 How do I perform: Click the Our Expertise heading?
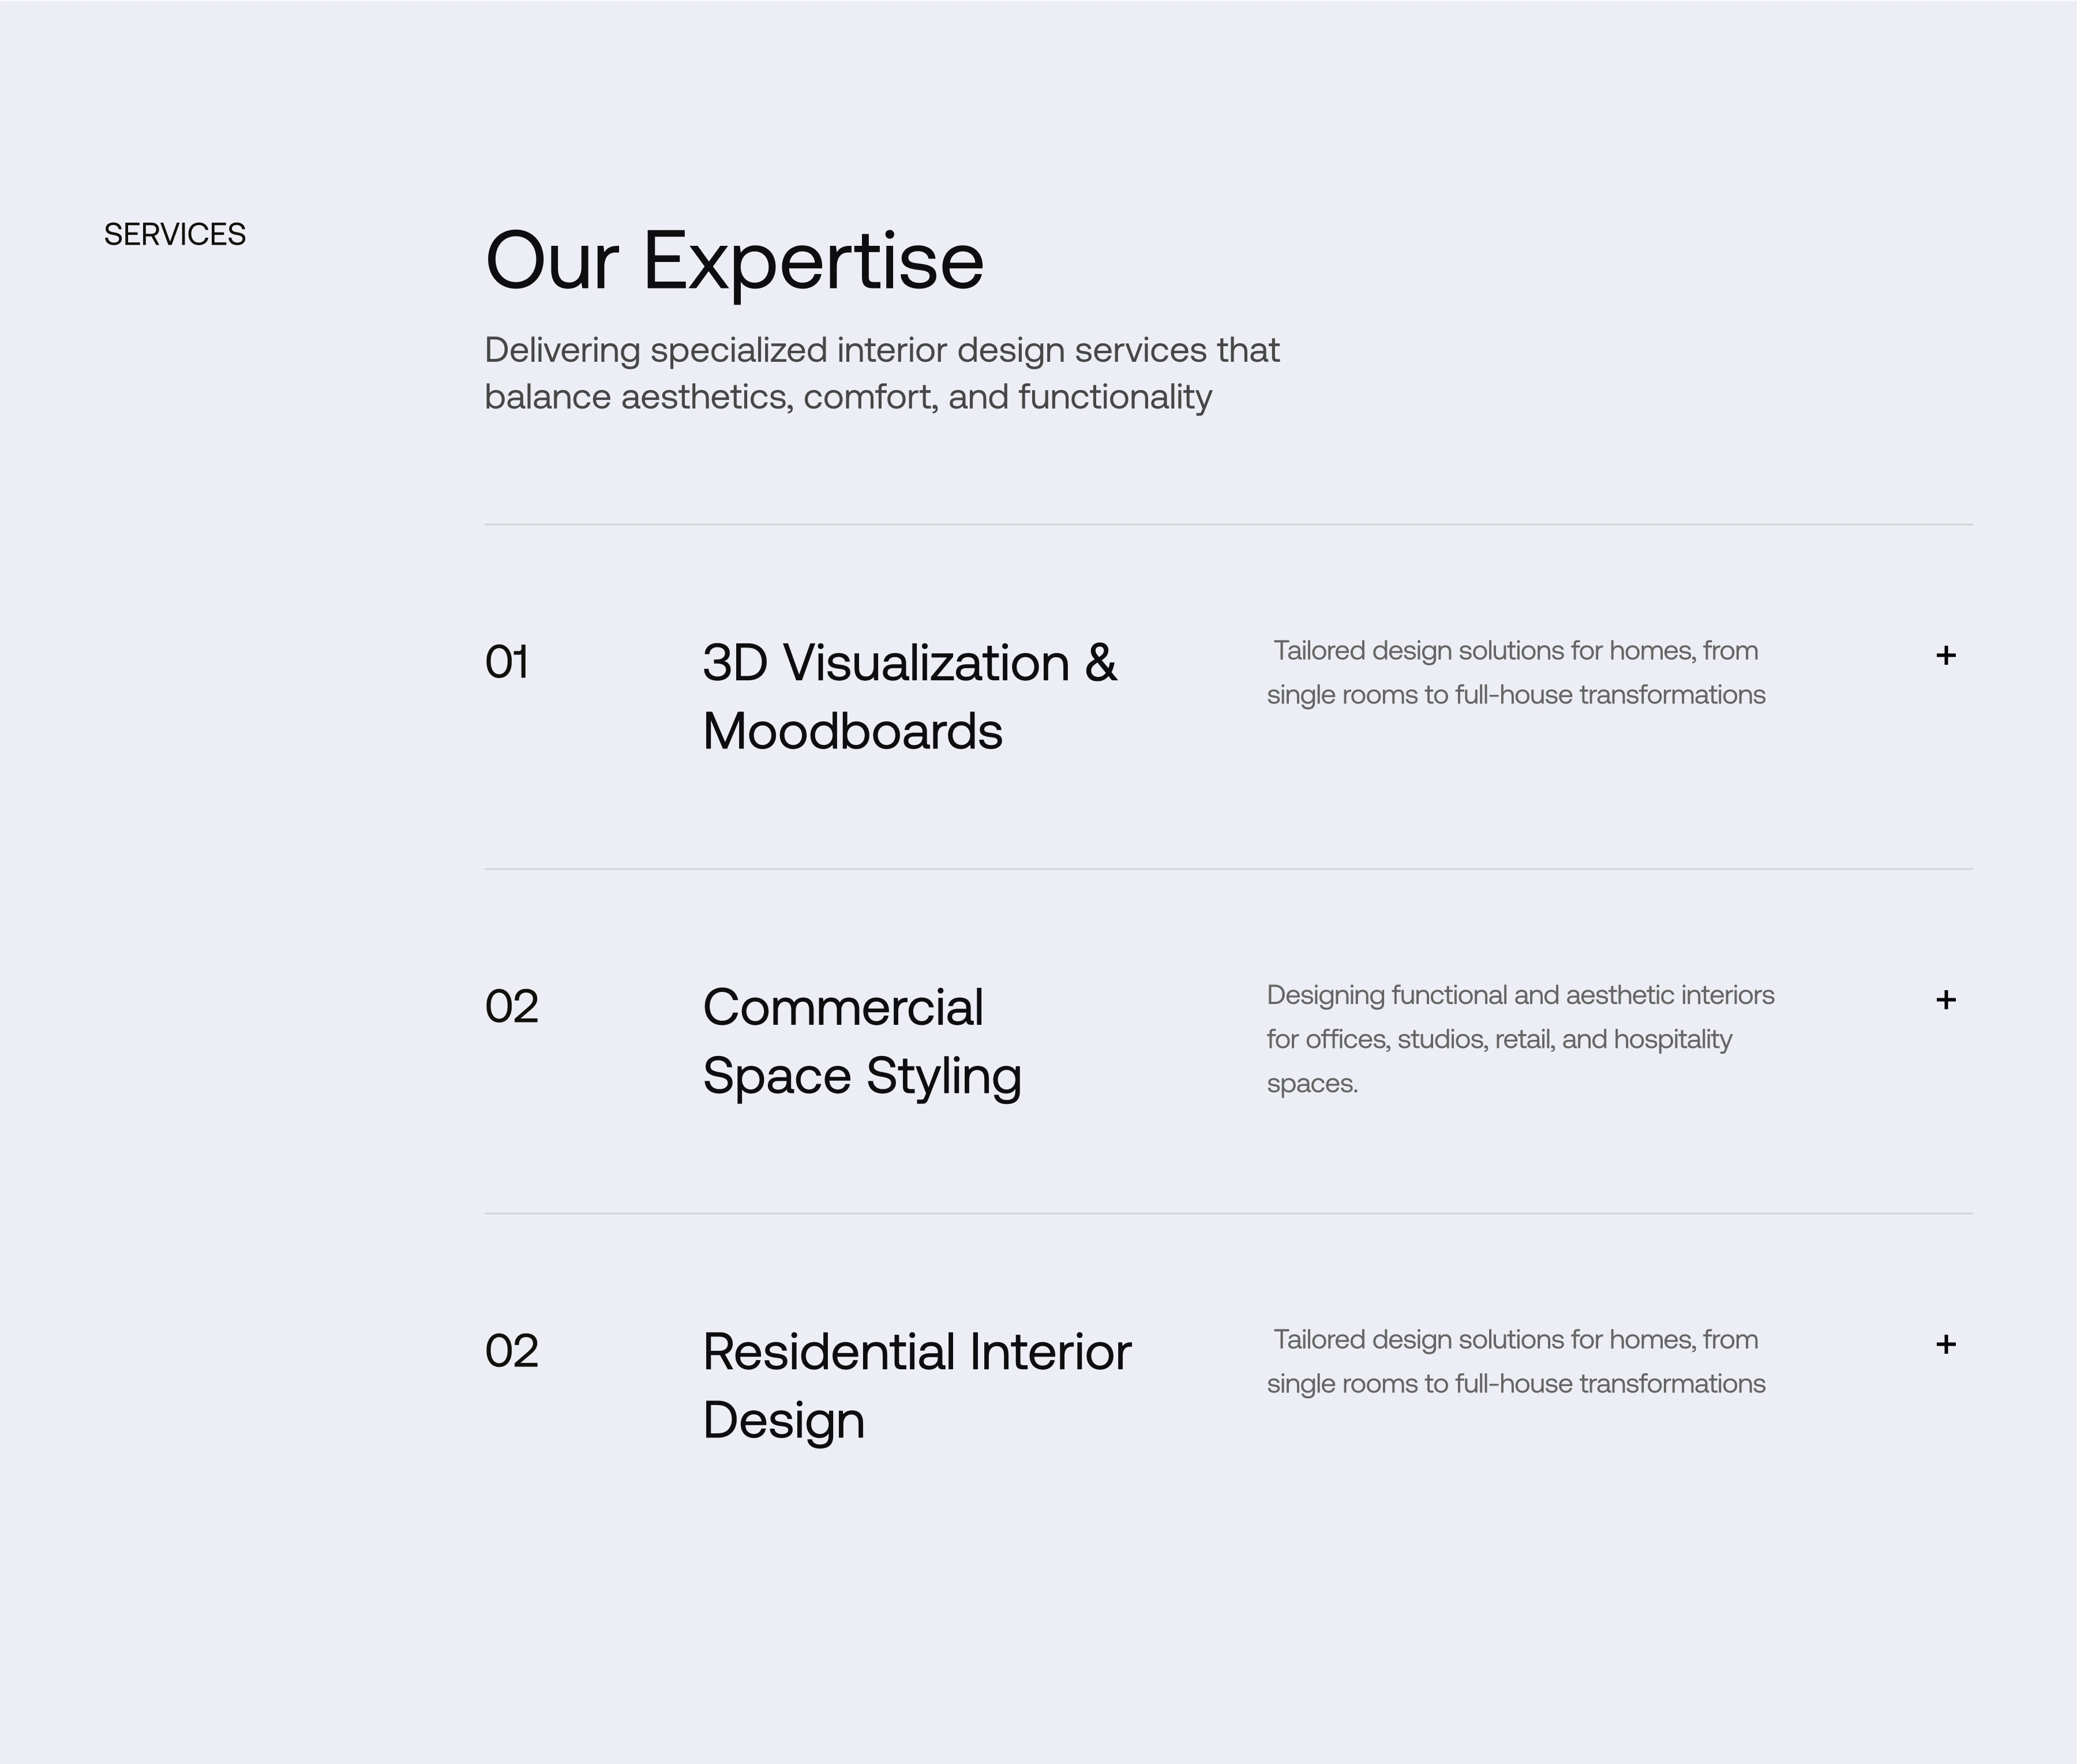click(734, 261)
